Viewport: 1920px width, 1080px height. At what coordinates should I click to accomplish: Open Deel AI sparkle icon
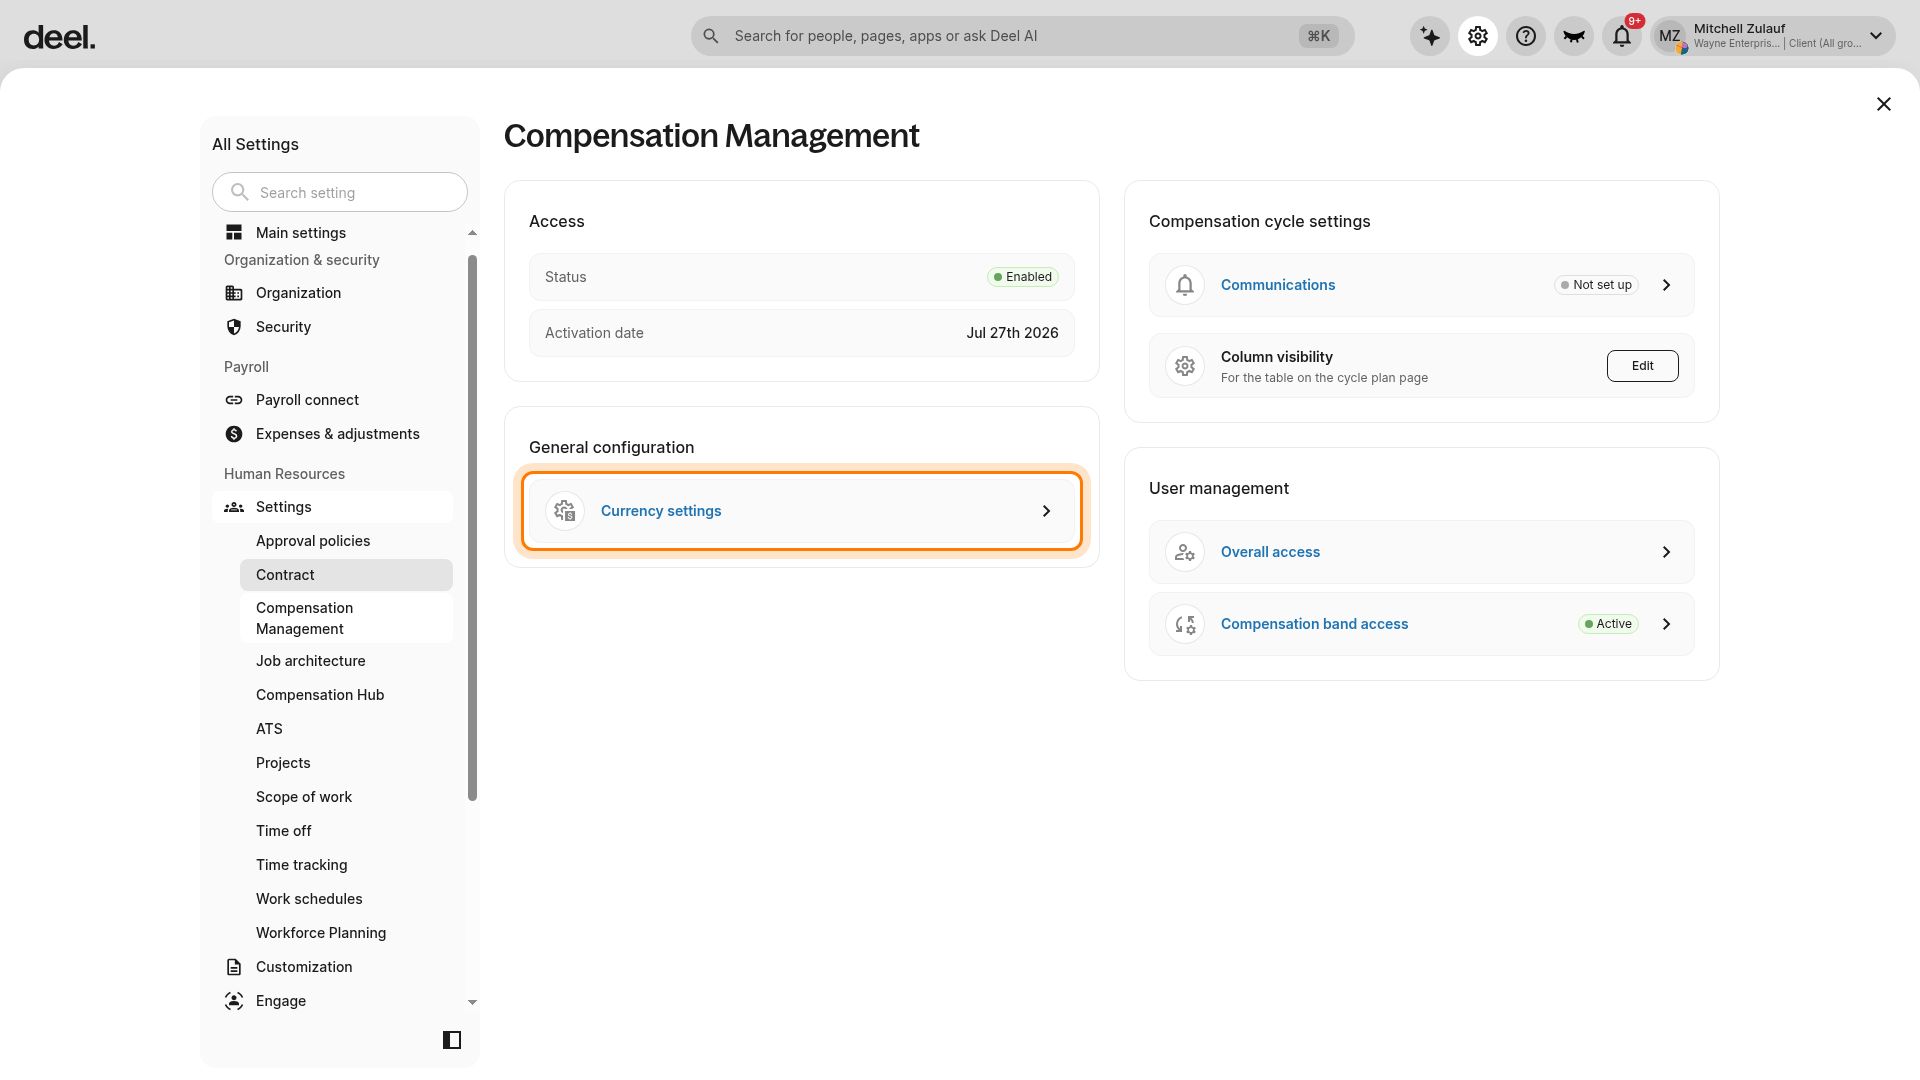[1430, 36]
